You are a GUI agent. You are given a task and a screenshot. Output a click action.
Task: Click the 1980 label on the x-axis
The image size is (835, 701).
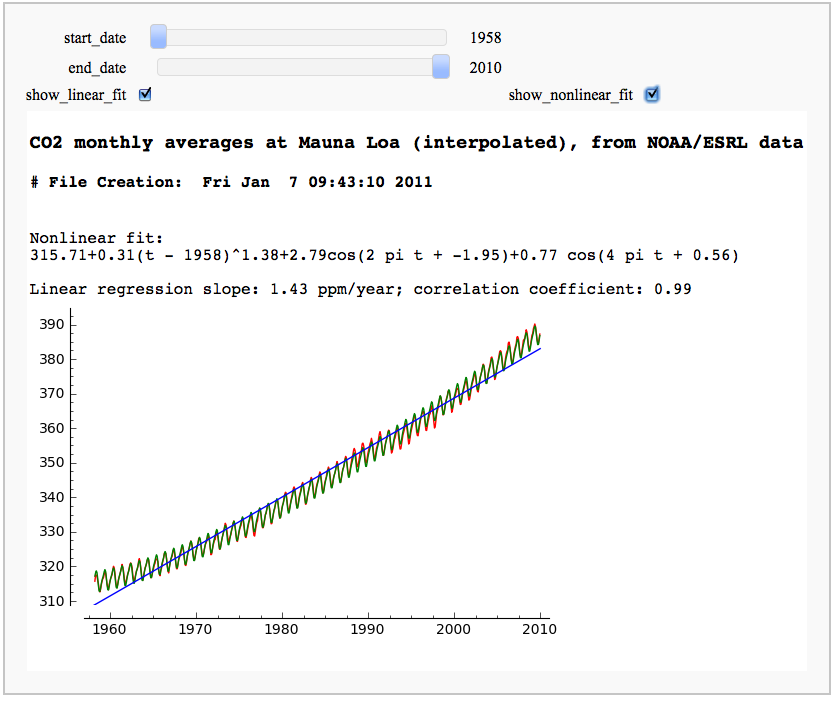point(282,630)
